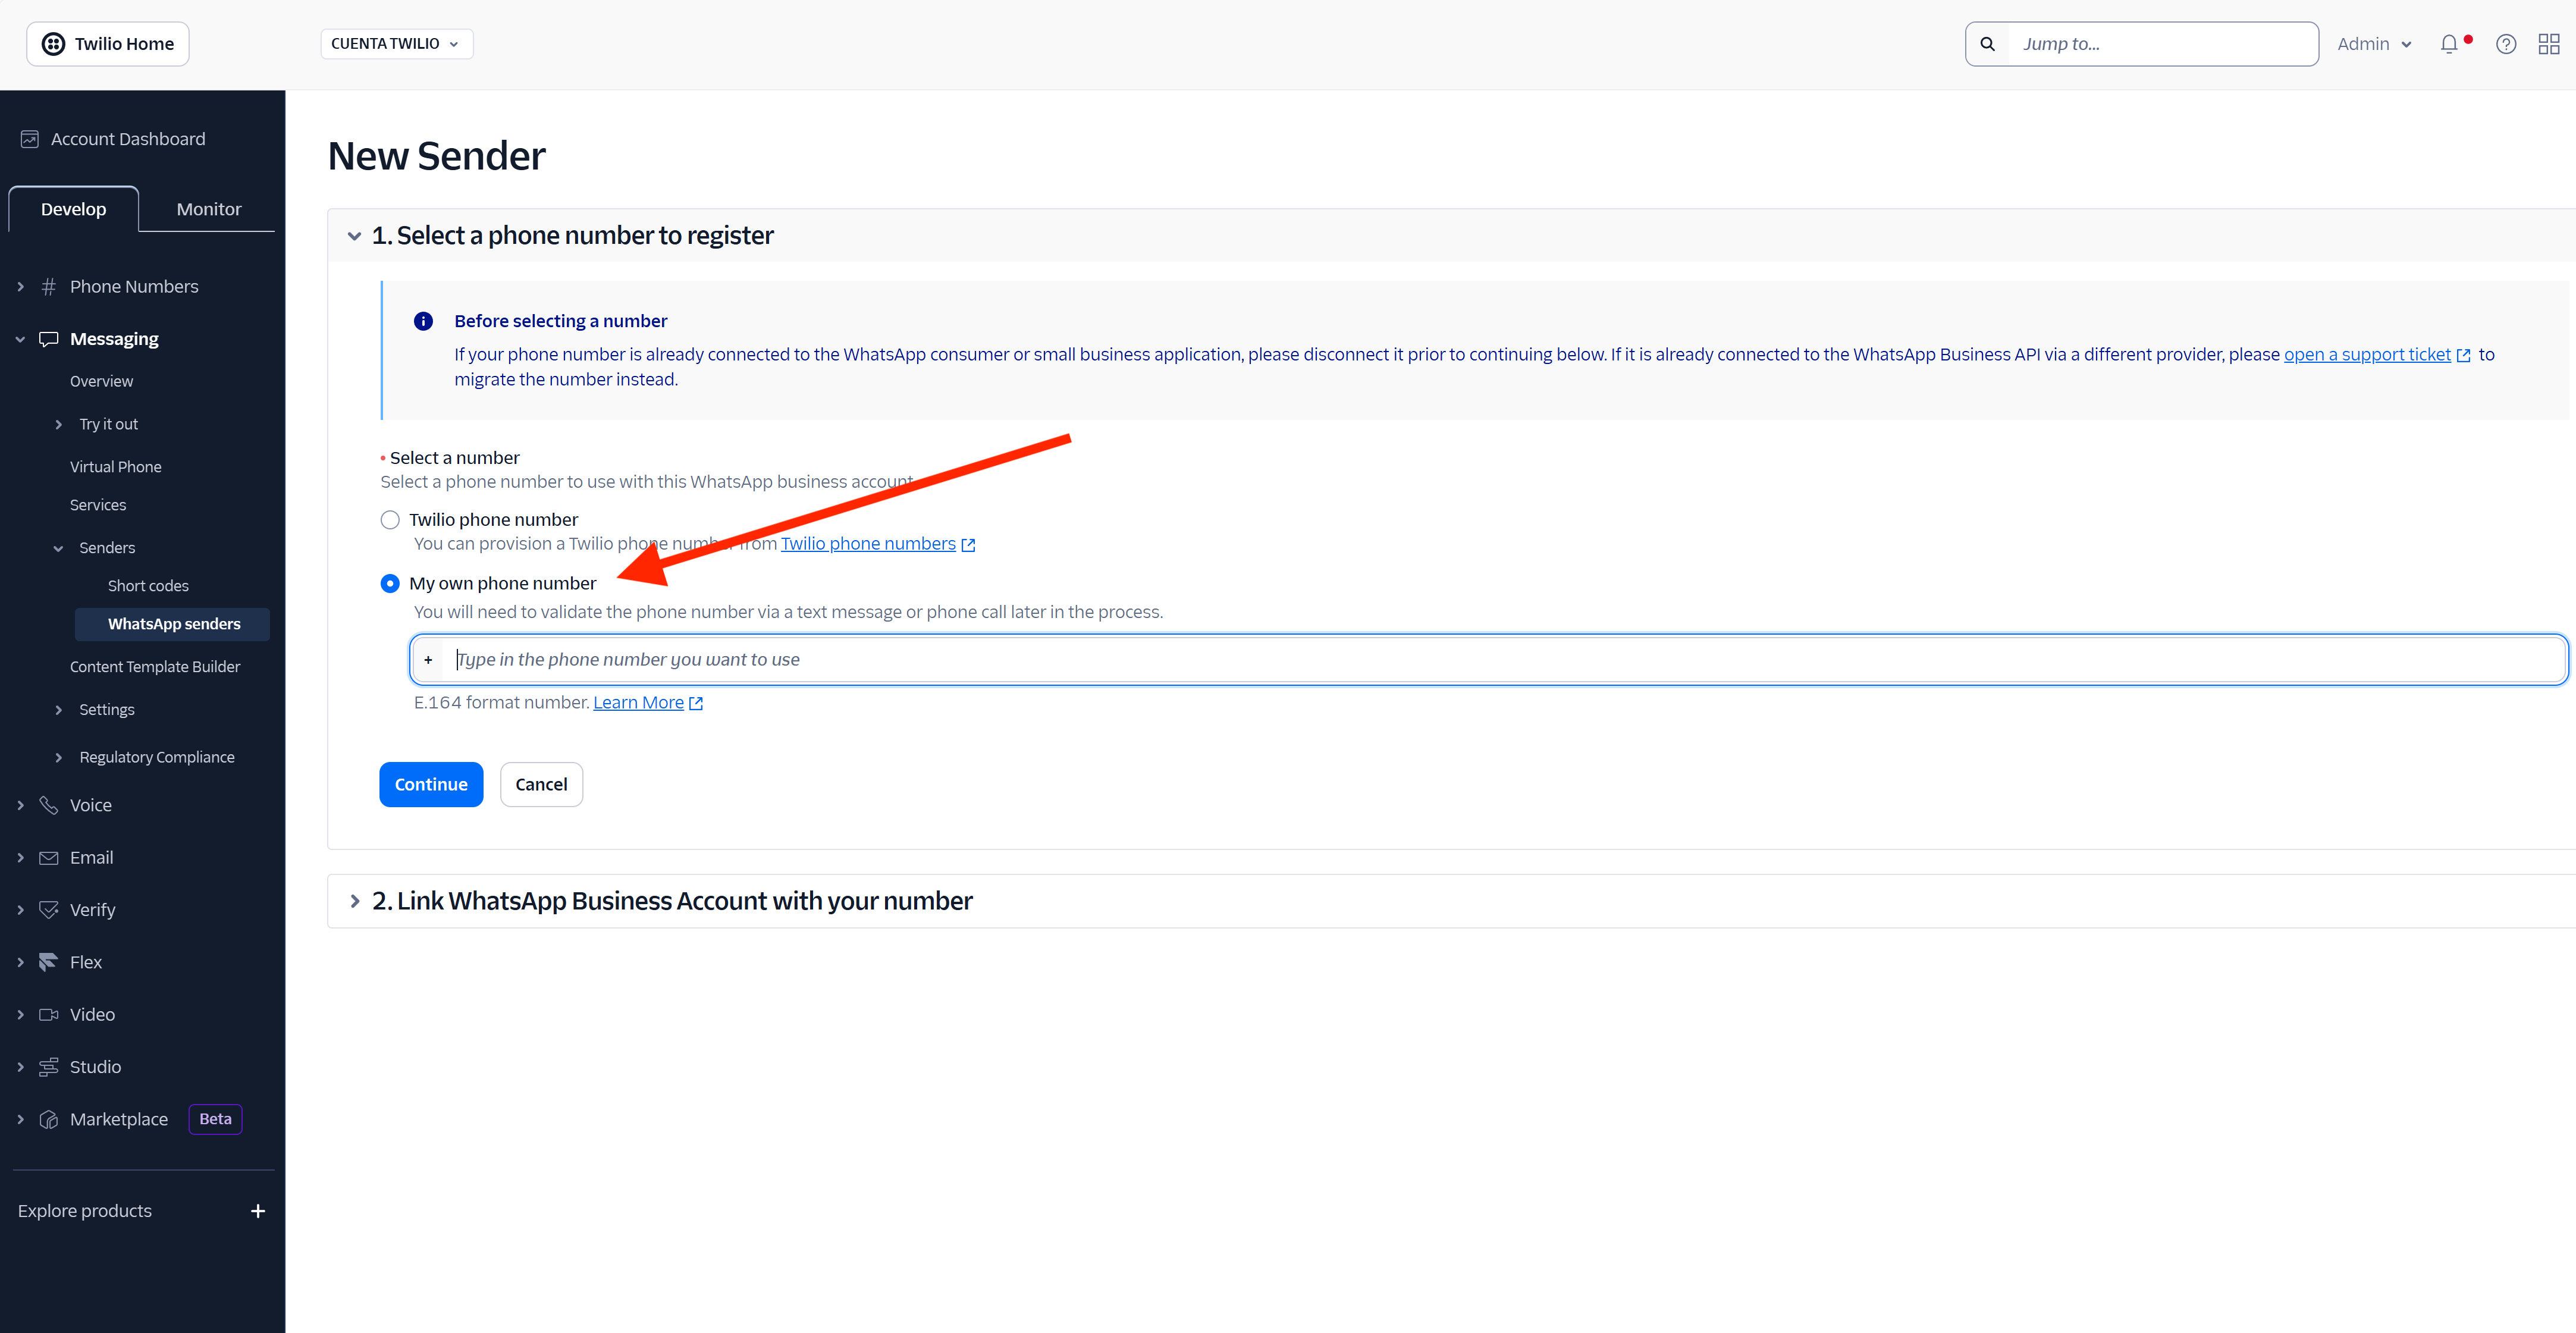Viewport: 2576px width, 1333px height.
Task: Open the help question mark icon
Action: pos(2506,44)
